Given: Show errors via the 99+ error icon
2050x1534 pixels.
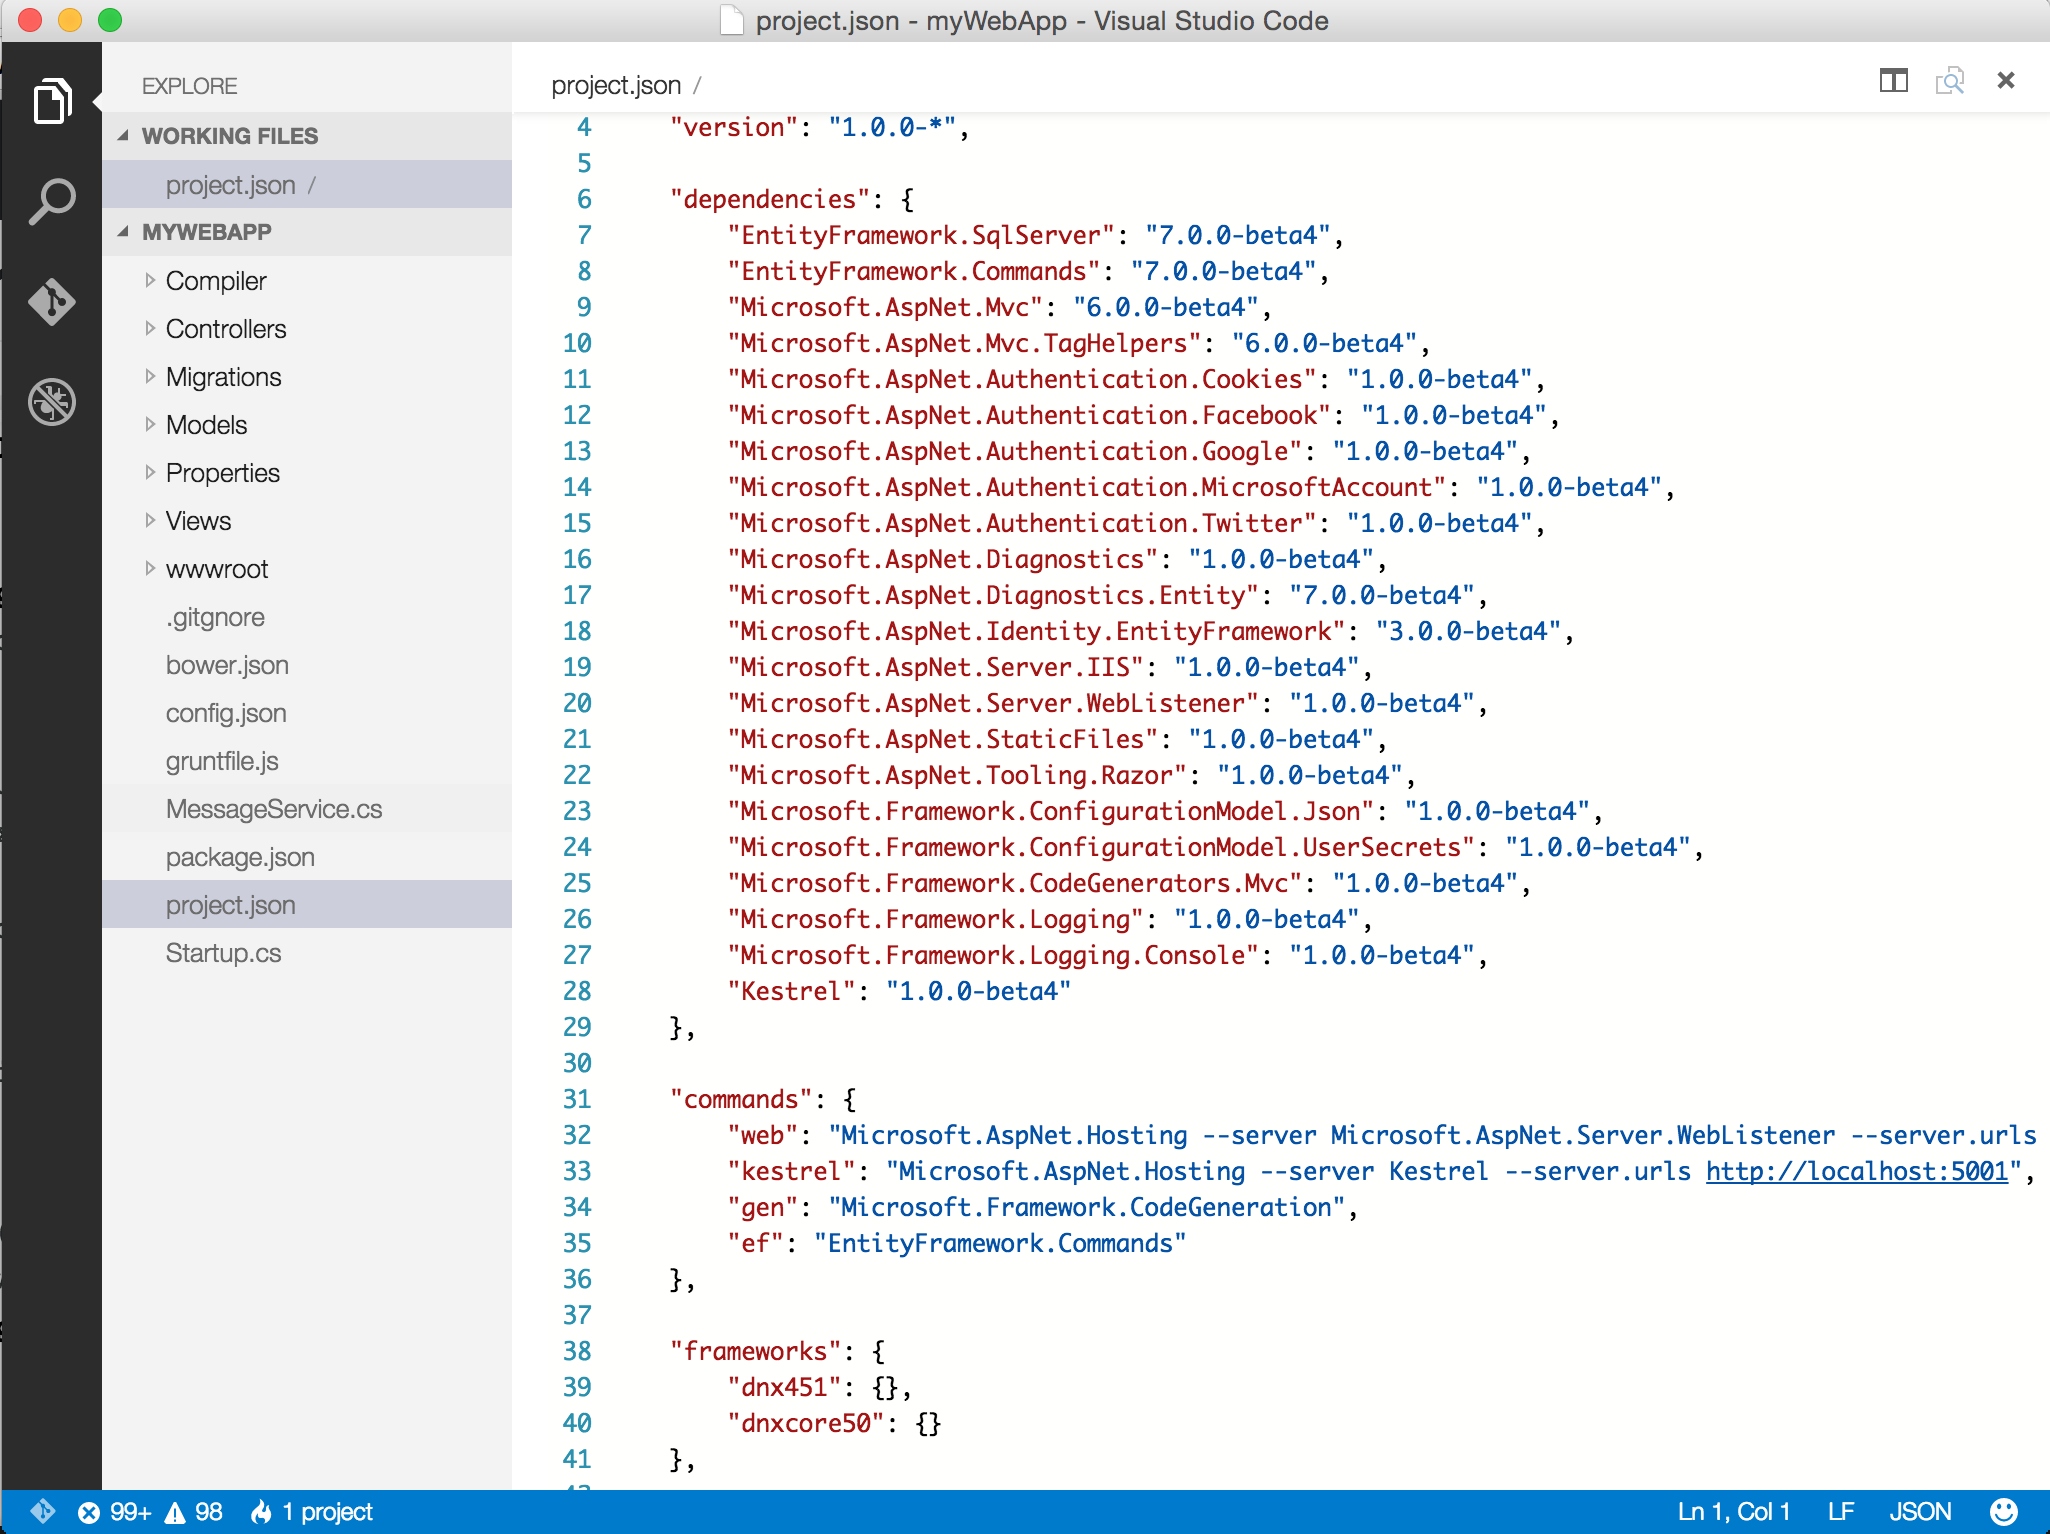Looking at the screenshot, I should (114, 1511).
